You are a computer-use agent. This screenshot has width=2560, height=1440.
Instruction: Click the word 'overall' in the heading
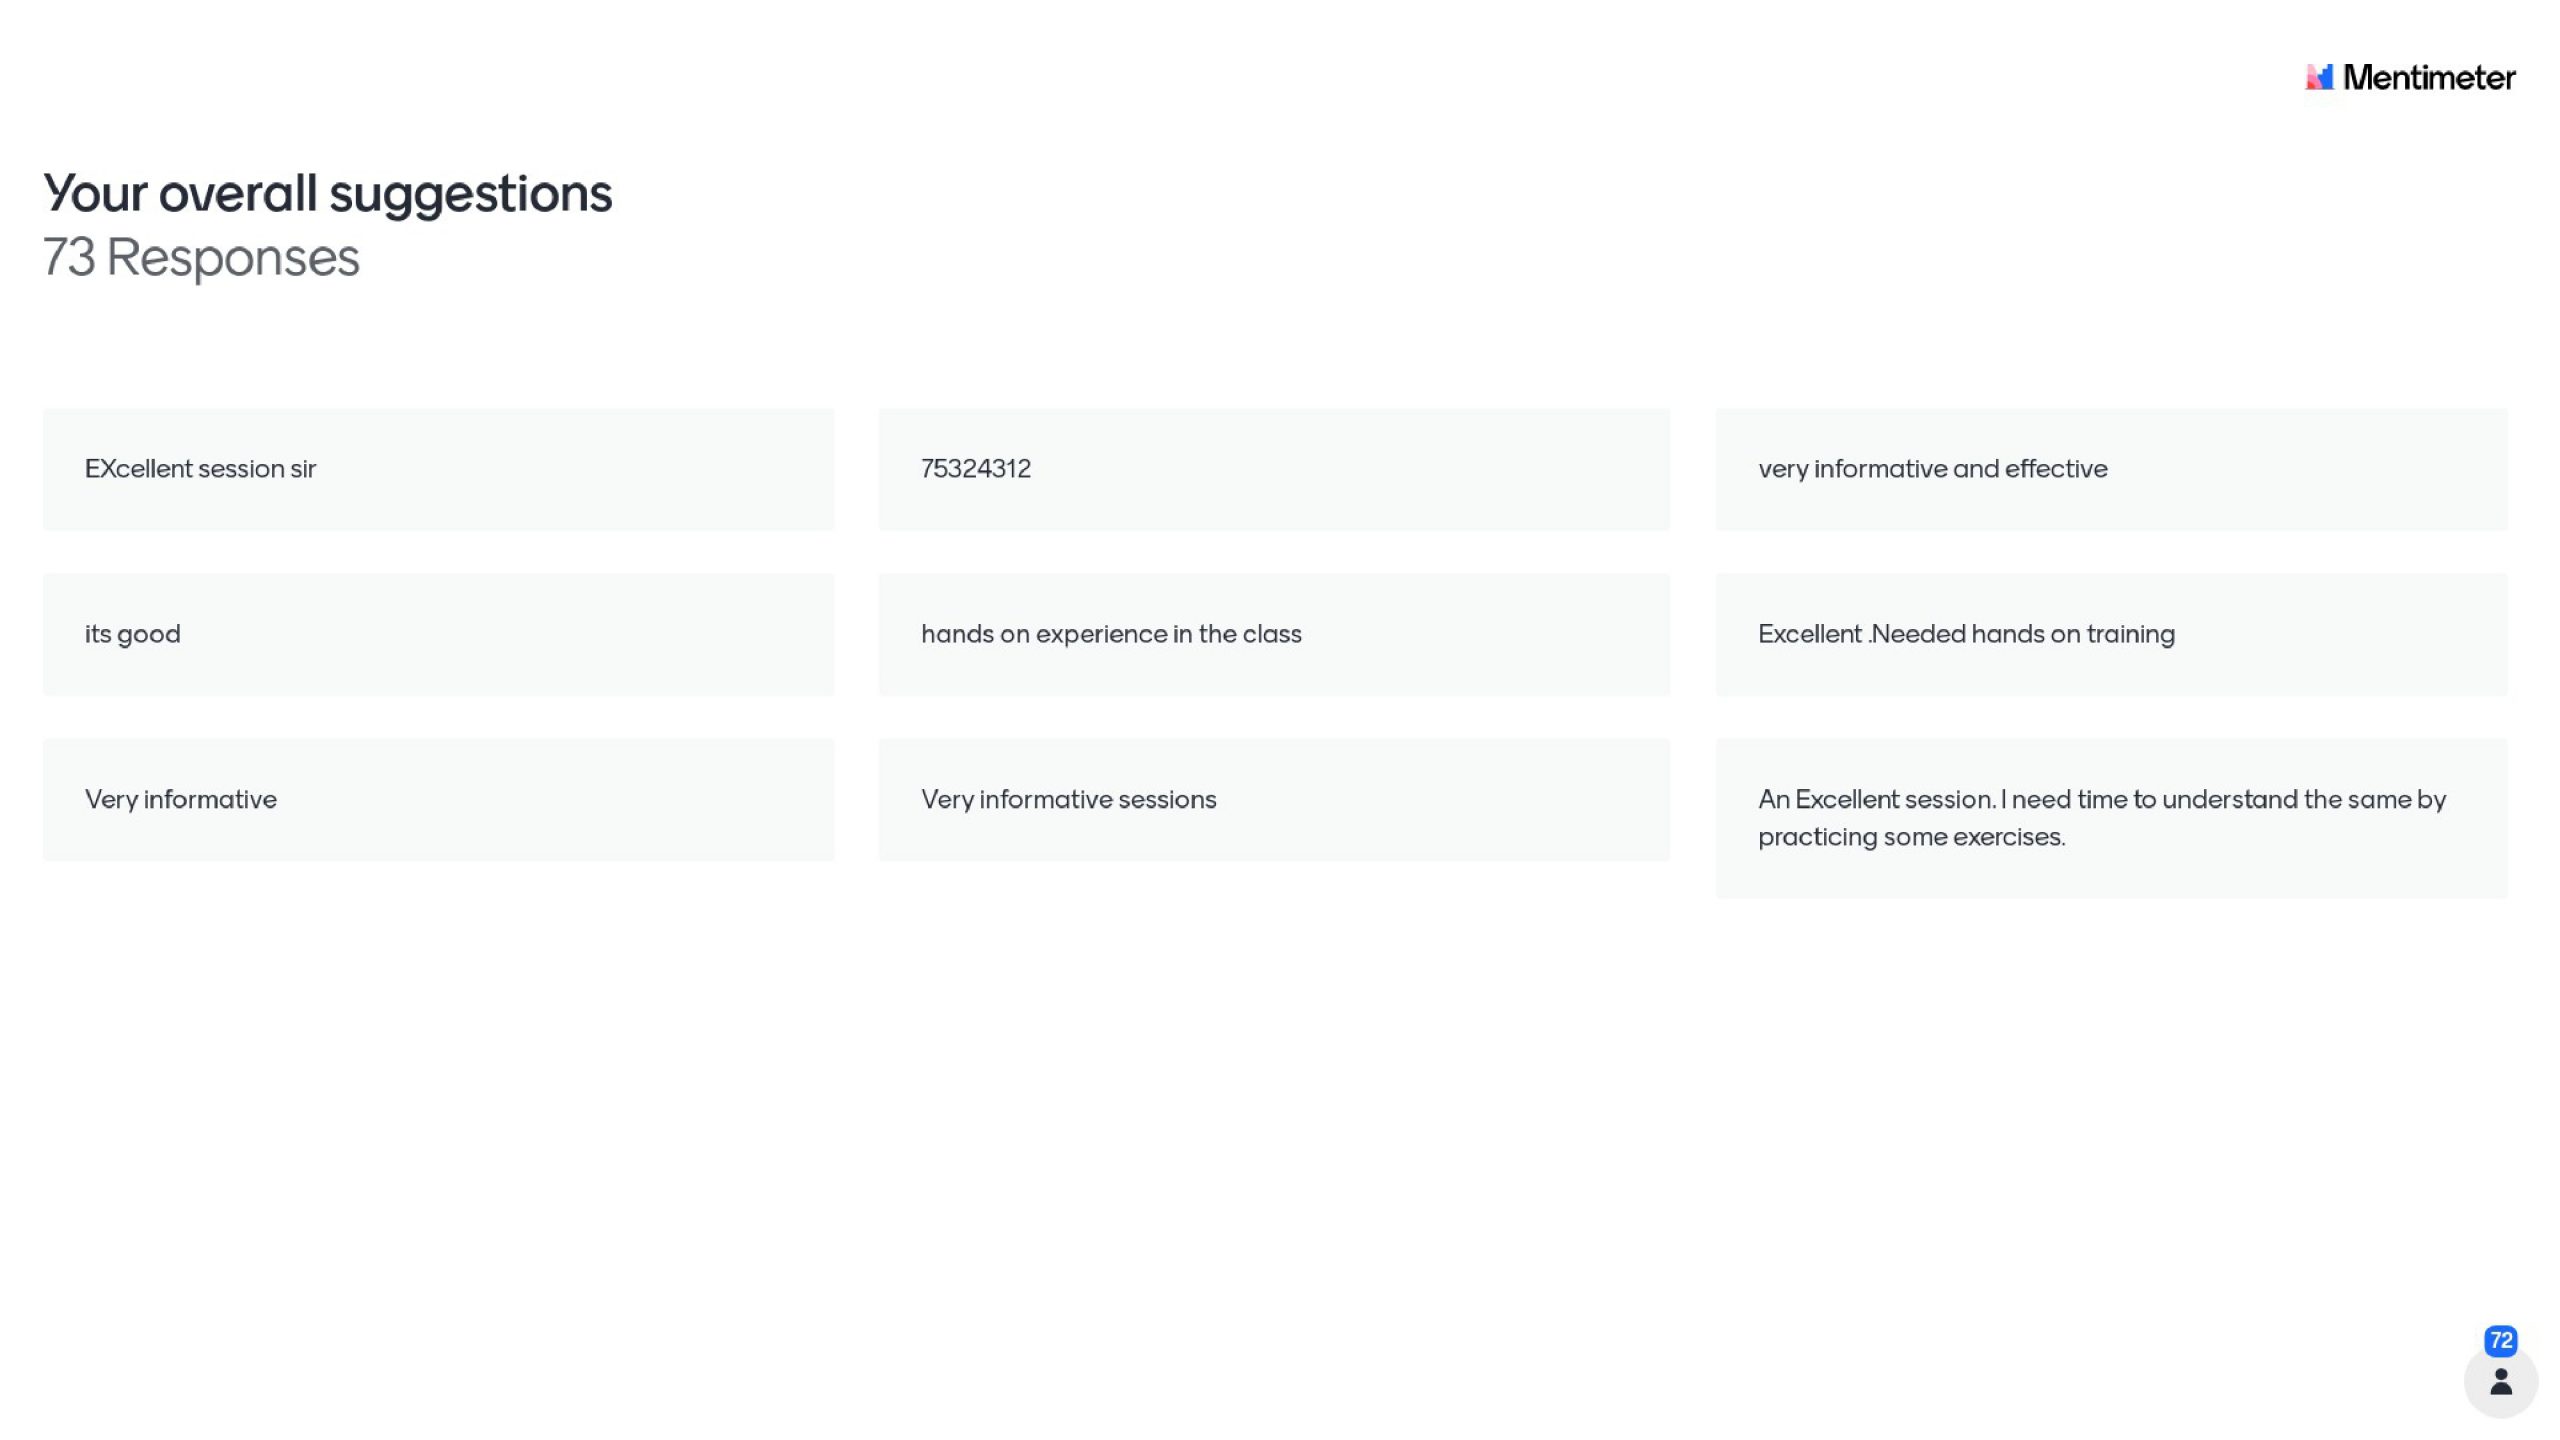(237, 193)
